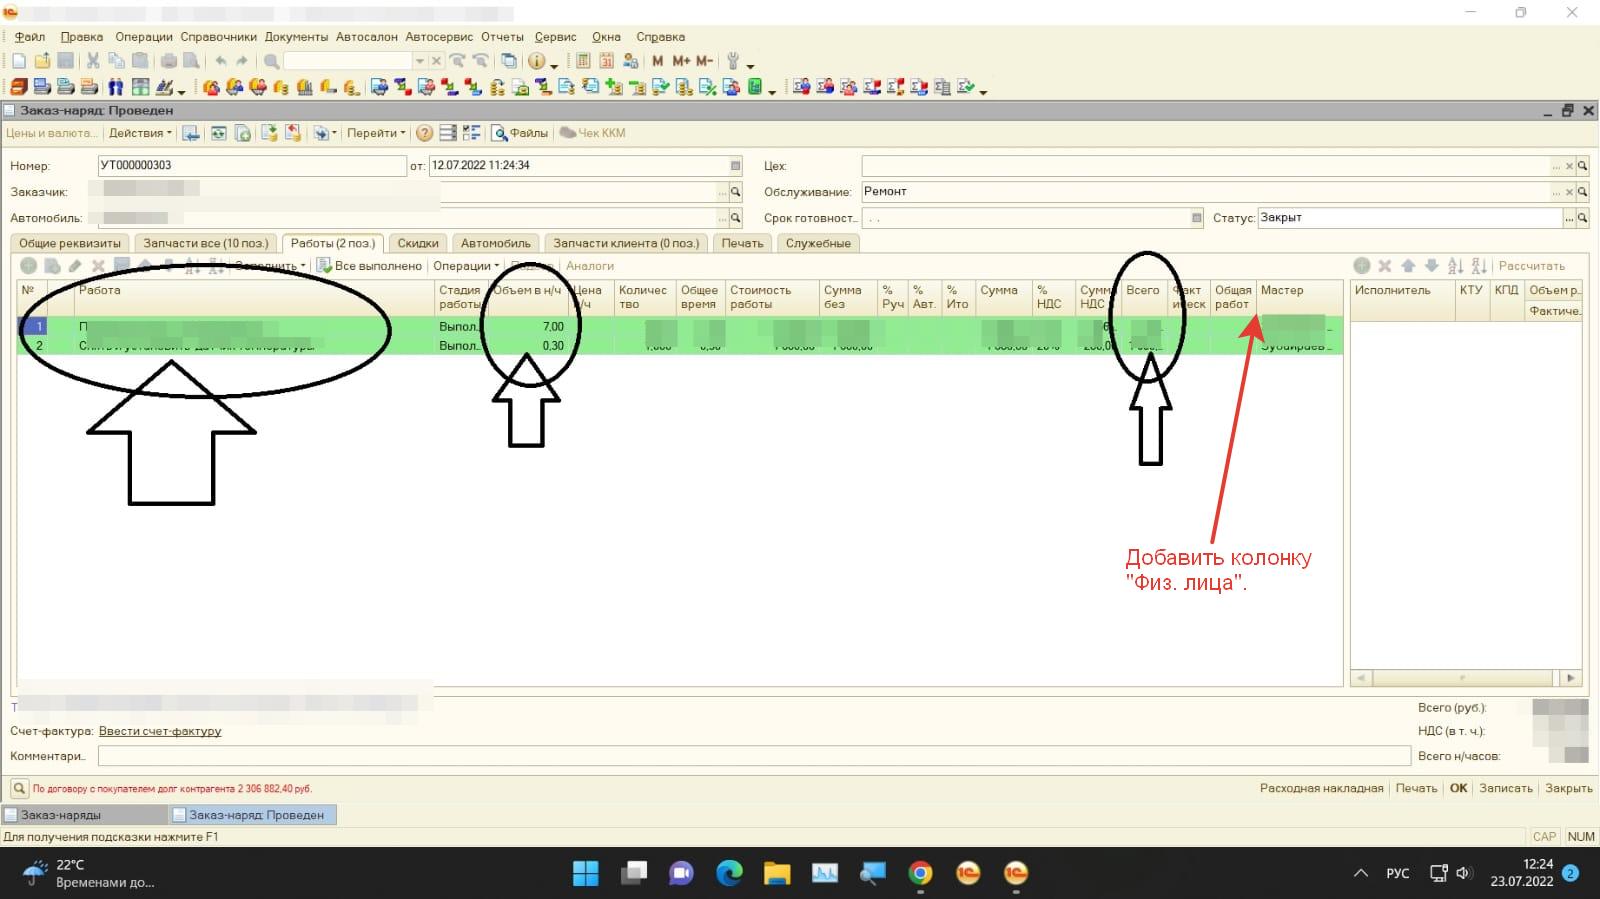1600x899 pixels.
Task: Open Google Chrome from the taskbar
Action: click(x=920, y=873)
